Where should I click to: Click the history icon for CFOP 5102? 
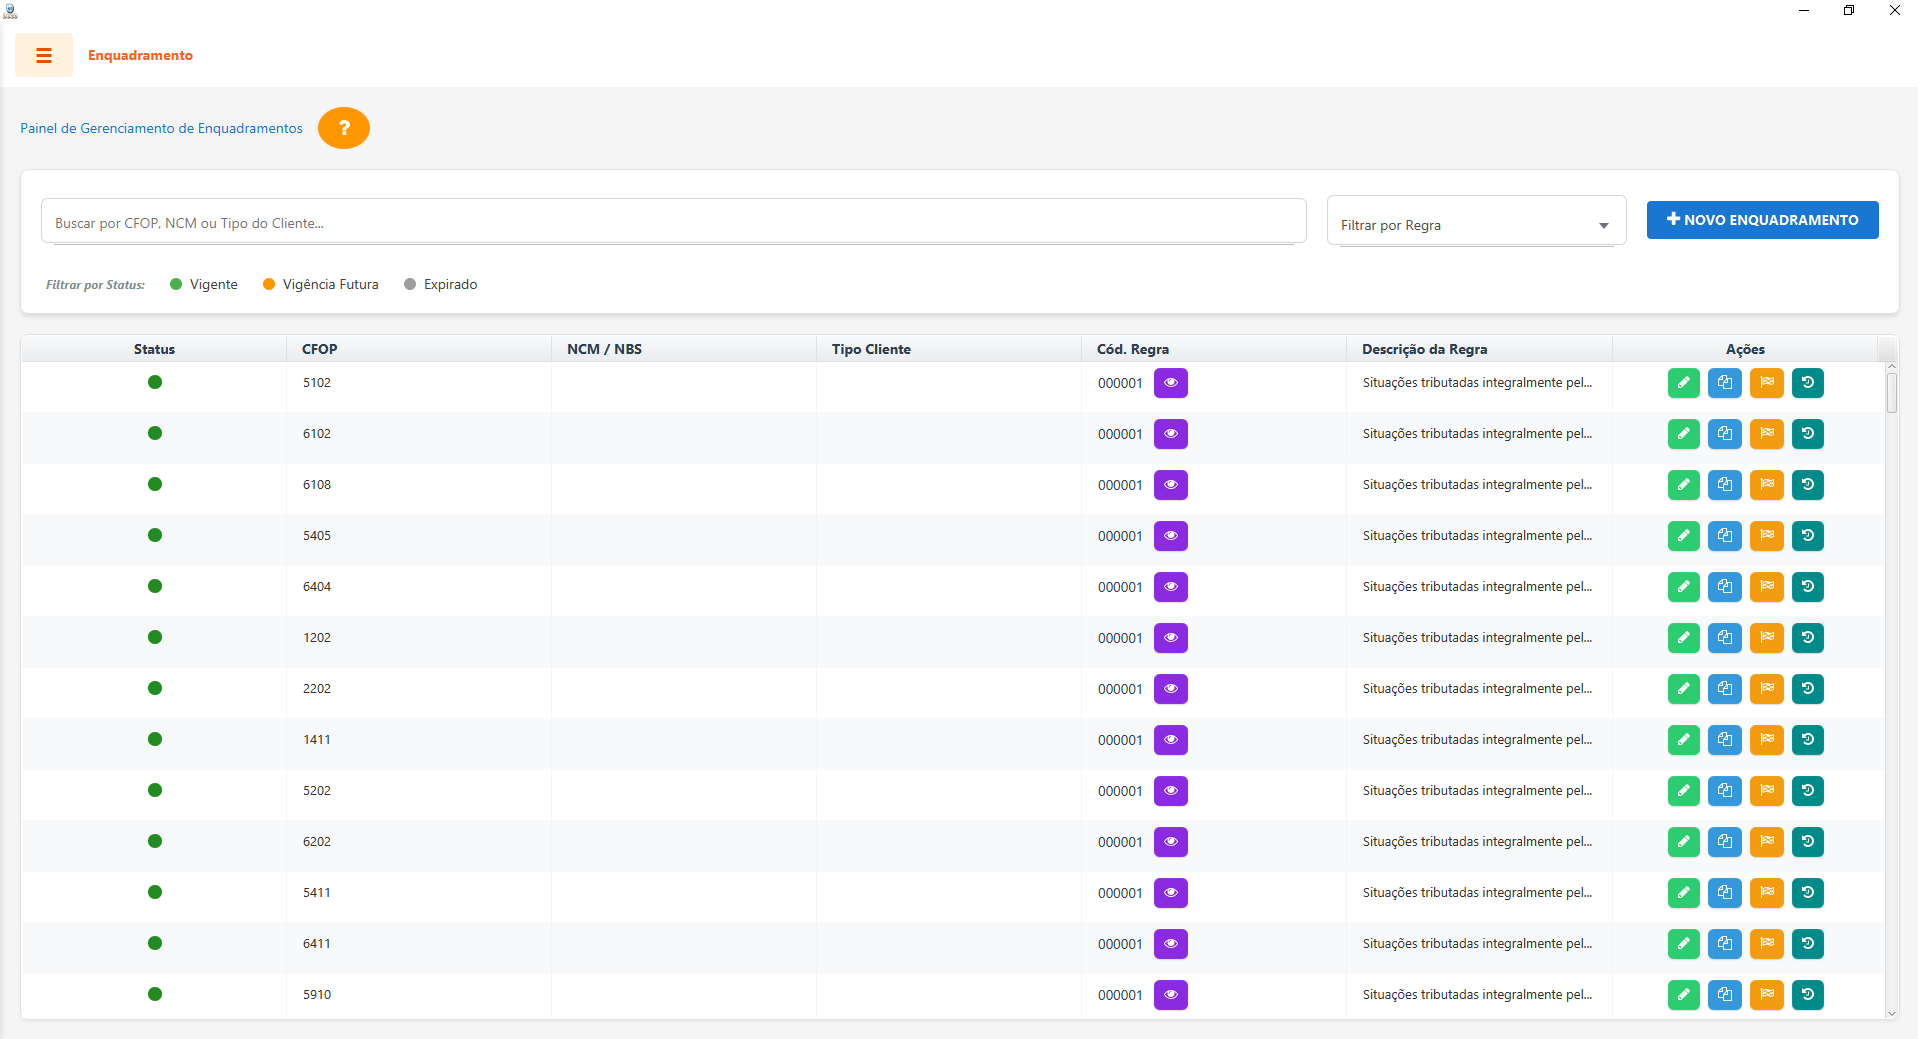click(1808, 383)
